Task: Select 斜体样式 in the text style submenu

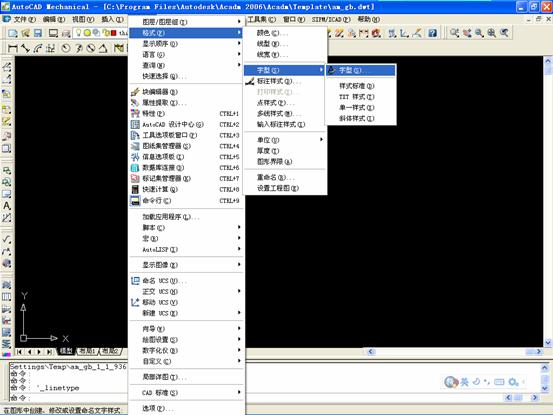Action: tap(360, 118)
